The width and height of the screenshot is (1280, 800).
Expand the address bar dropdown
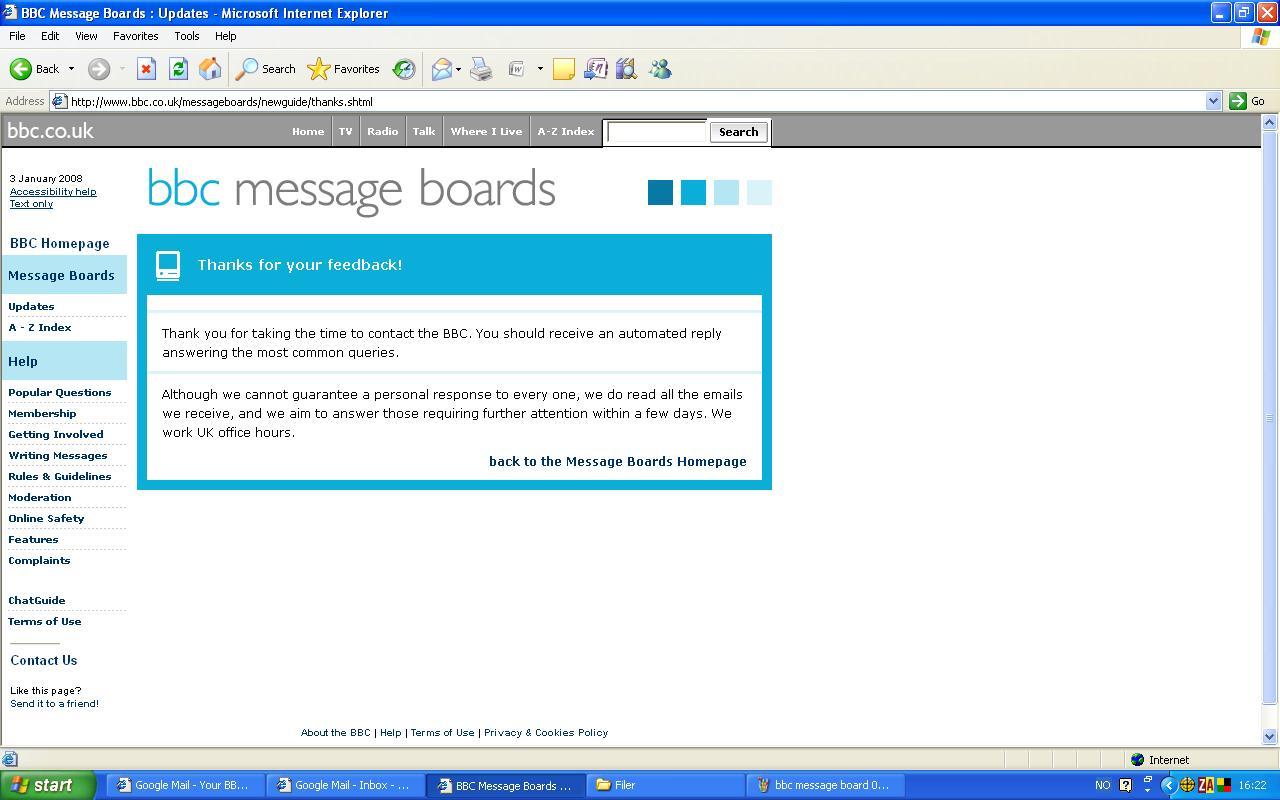click(1213, 101)
